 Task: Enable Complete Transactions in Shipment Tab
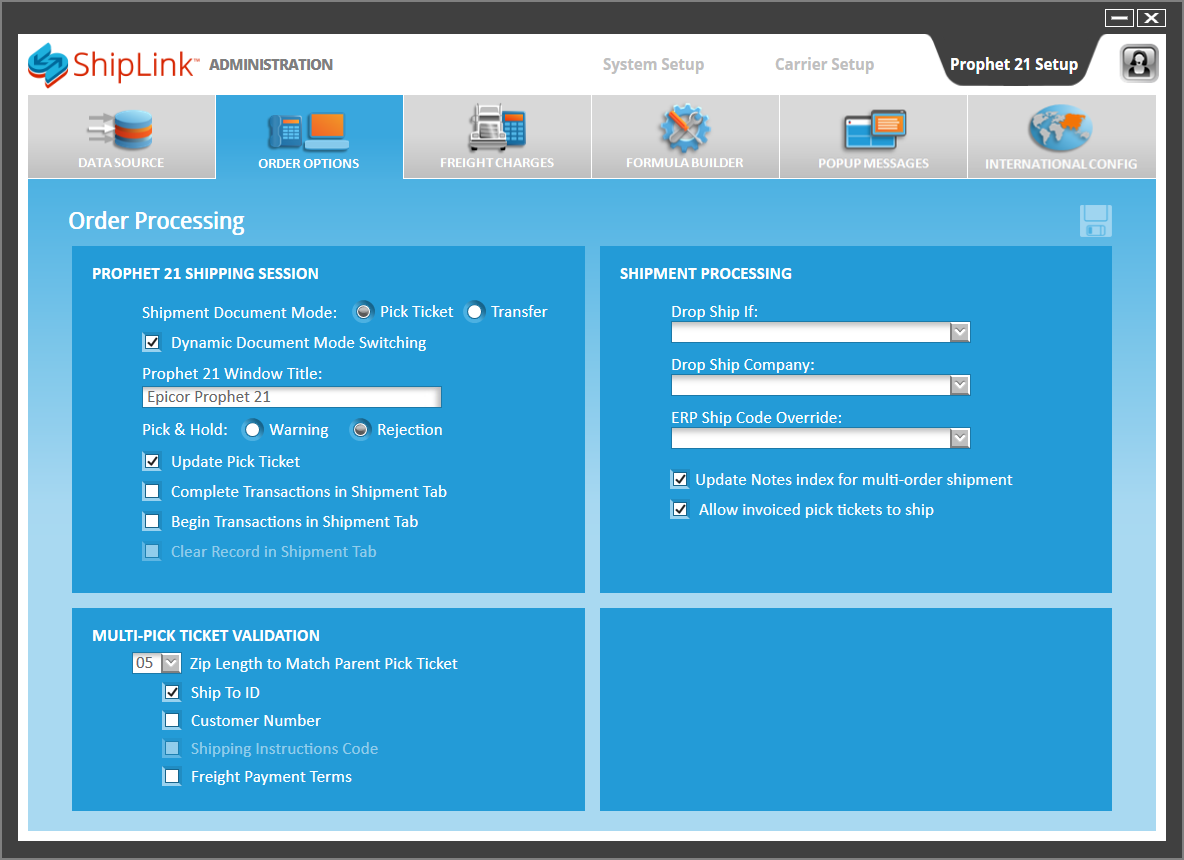[x=152, y=492]
